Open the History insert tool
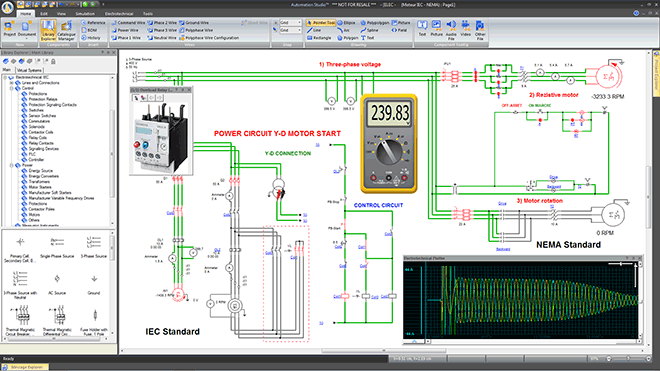660x371 pixels. [90, 38]
